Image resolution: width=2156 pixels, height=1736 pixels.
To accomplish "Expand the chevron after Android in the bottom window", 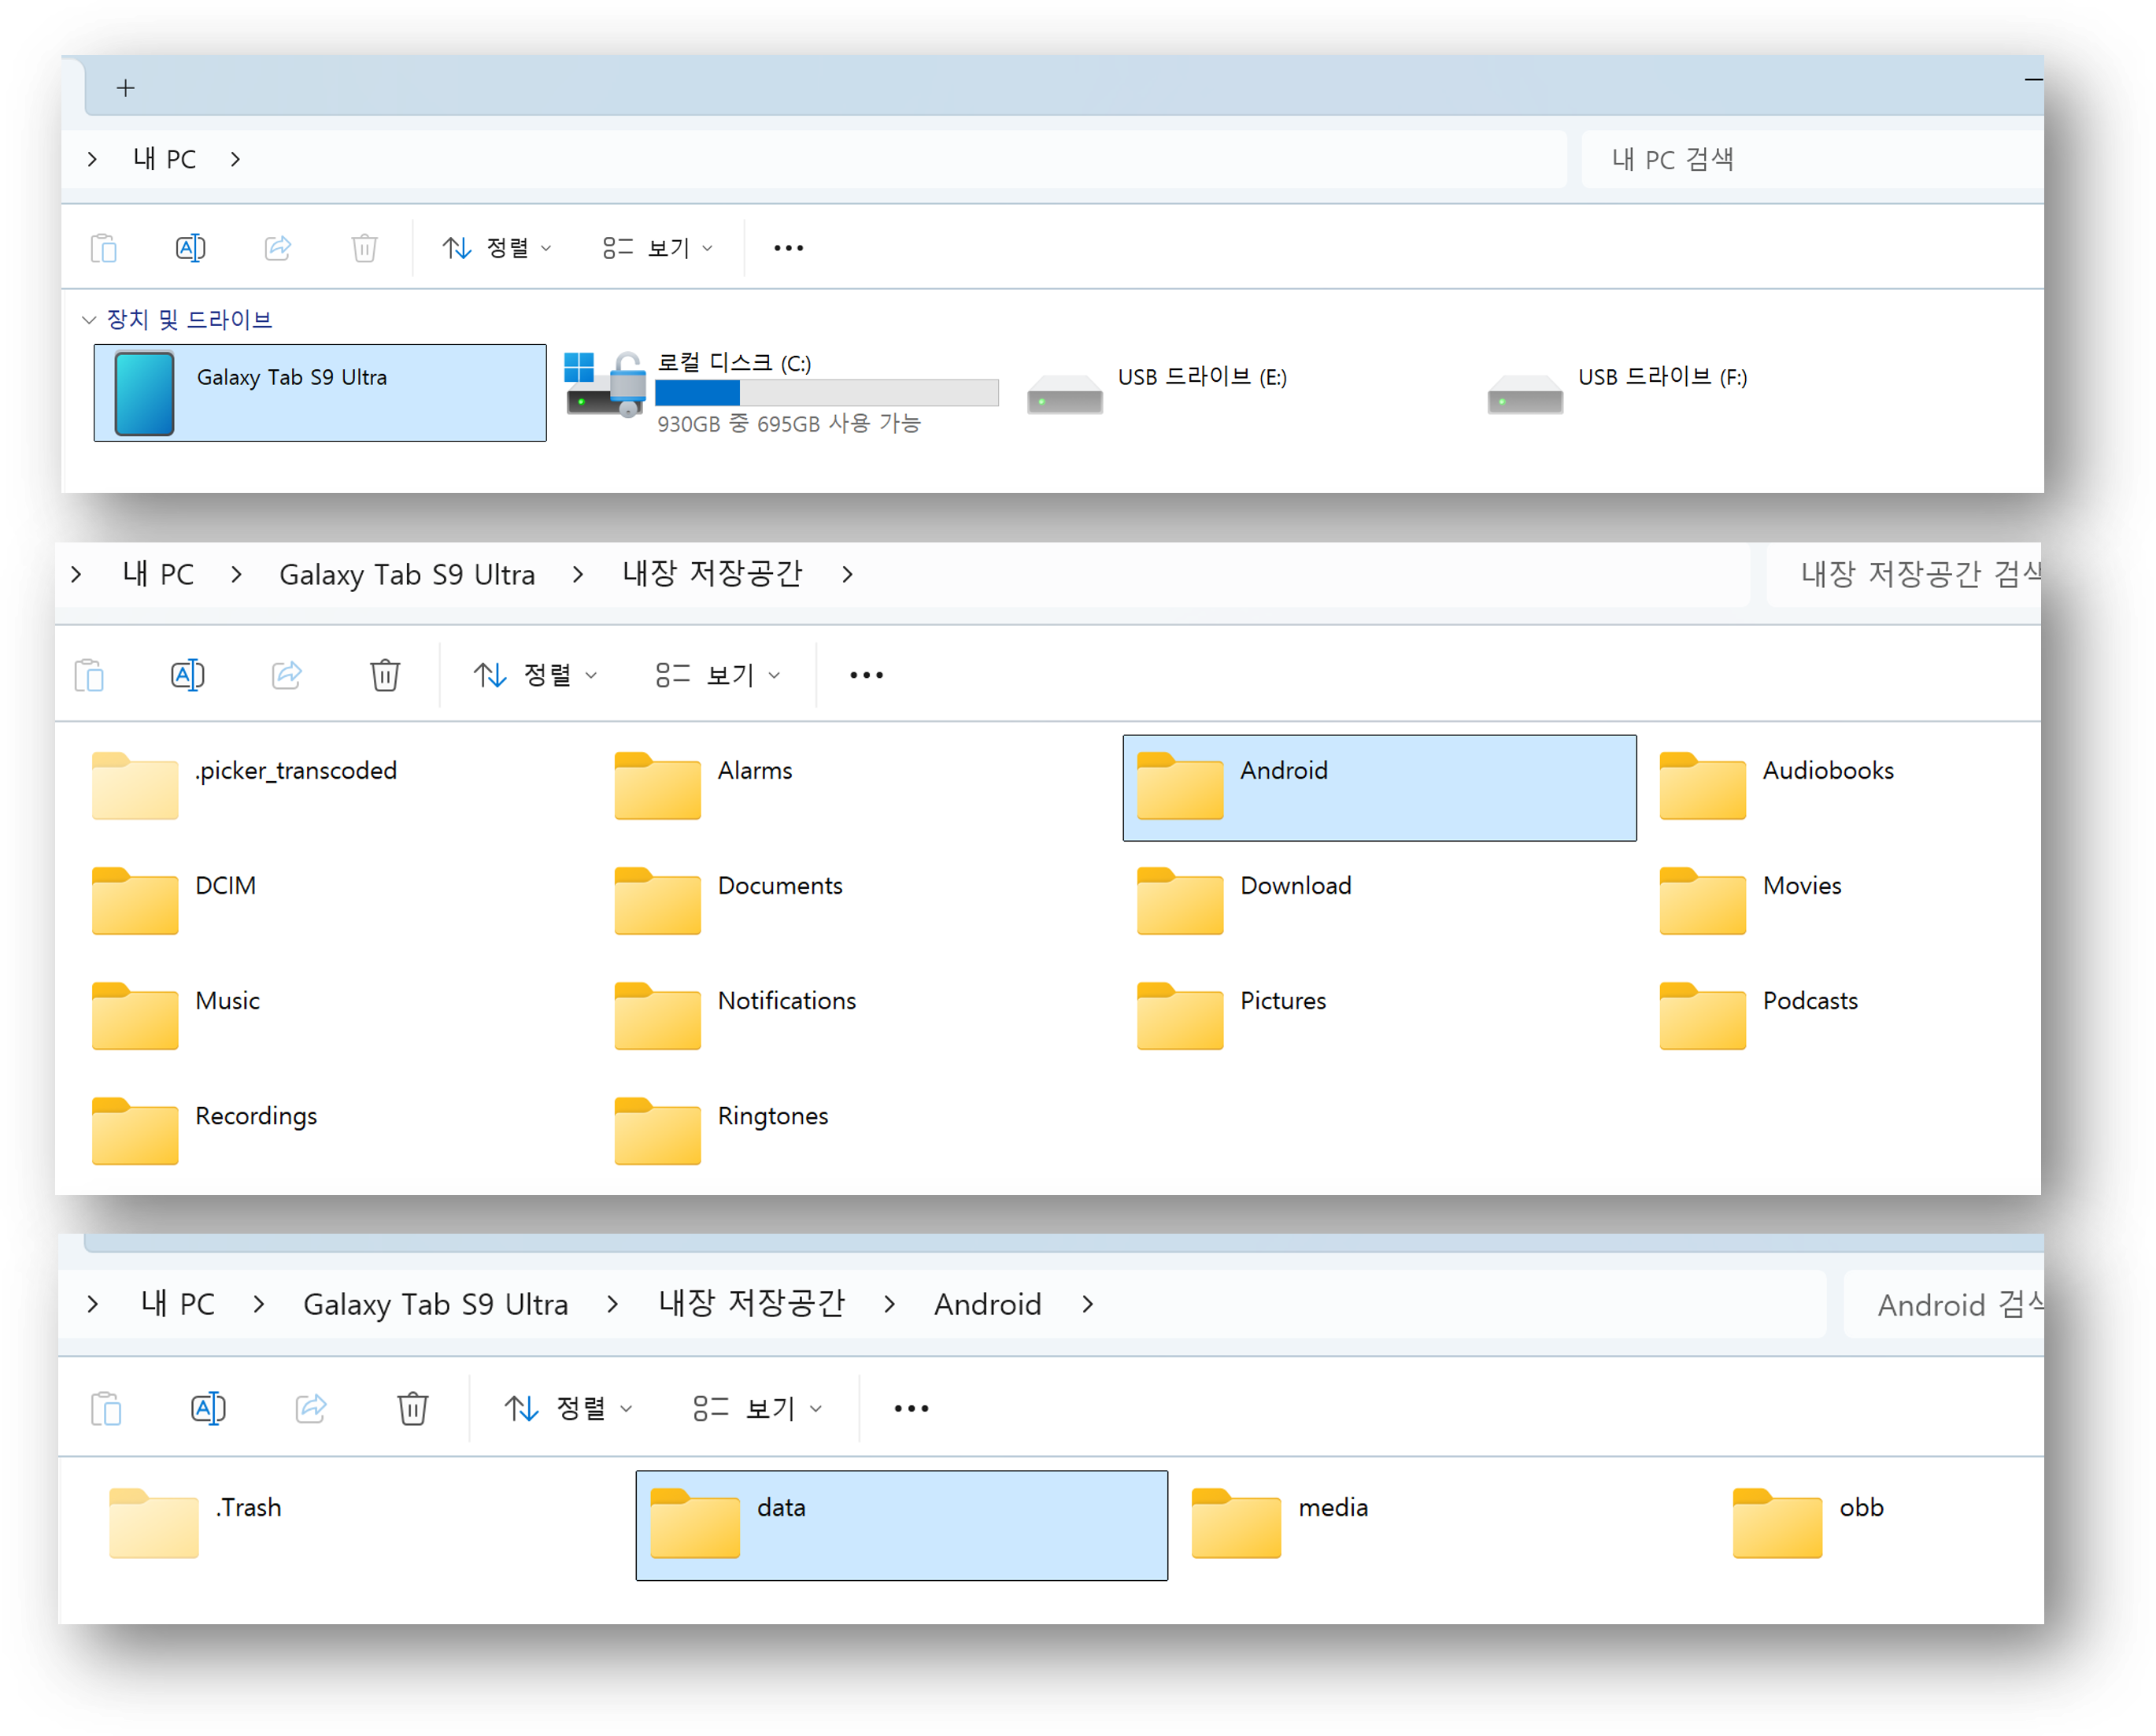I will click(x=1088, y=1305).
